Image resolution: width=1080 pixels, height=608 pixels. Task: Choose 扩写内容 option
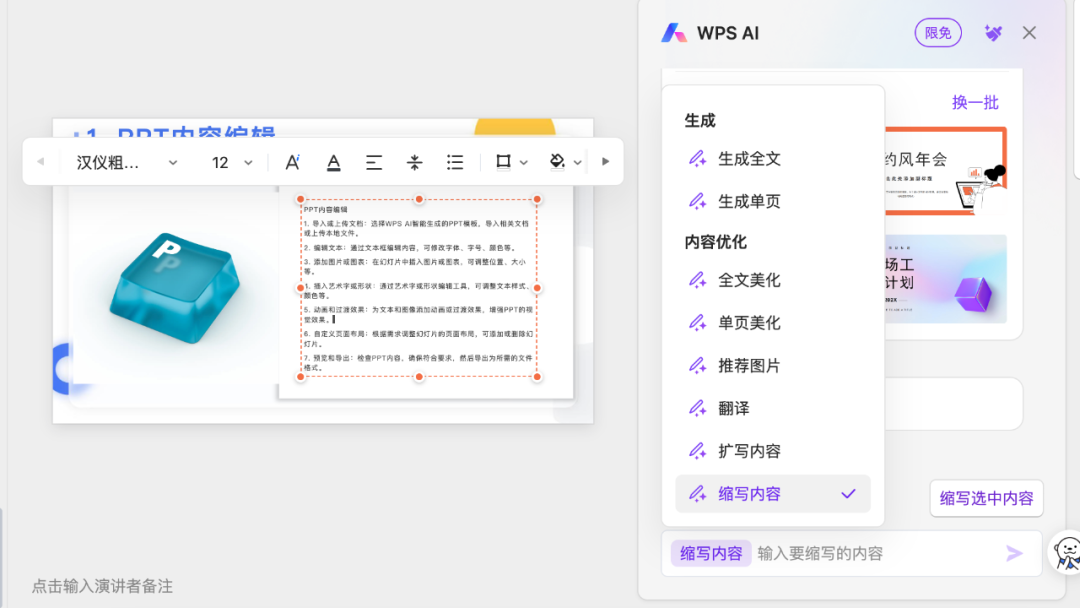[x=773, y=451]
